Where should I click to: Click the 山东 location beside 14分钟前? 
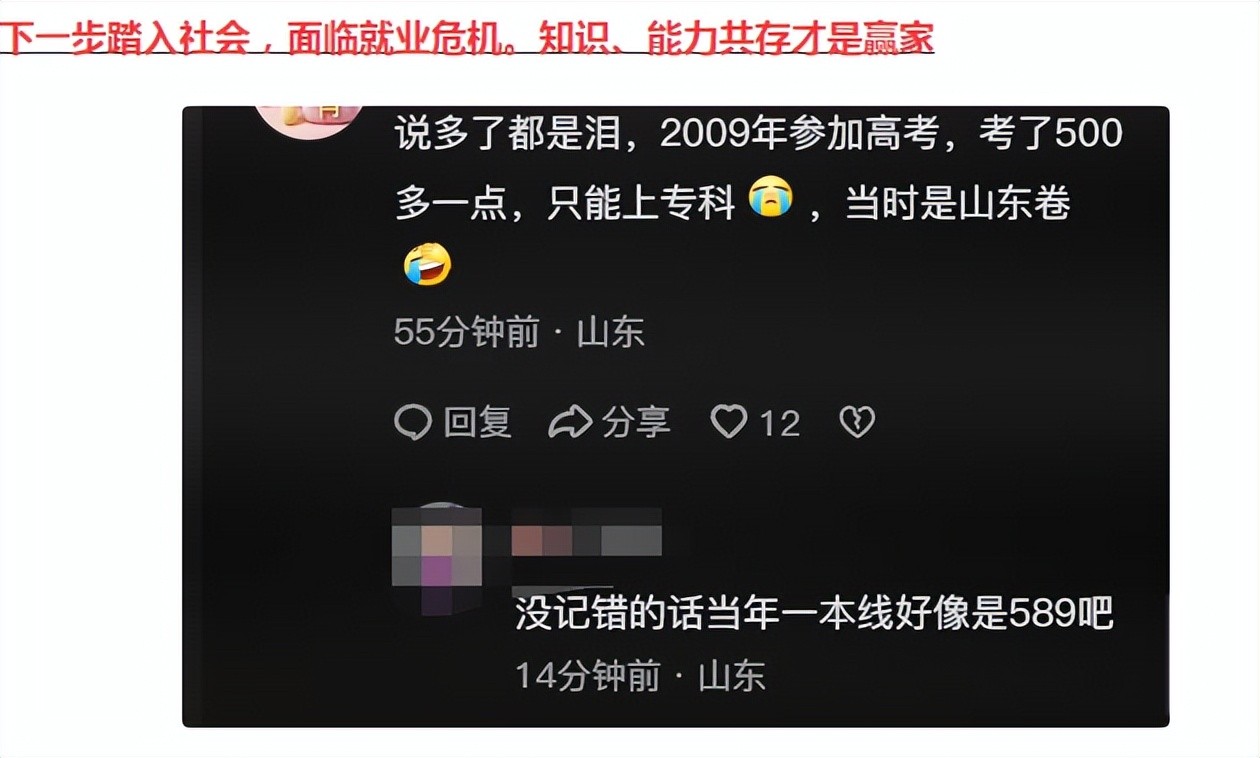(x=732, y=676)
